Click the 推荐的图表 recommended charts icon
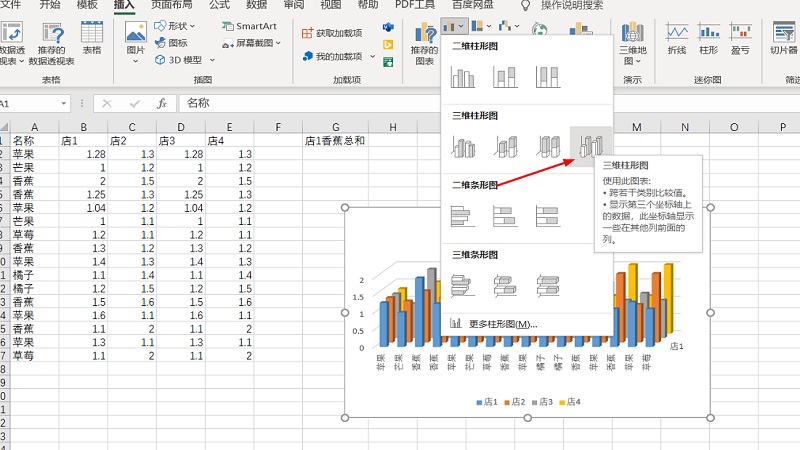 (424, 43)
